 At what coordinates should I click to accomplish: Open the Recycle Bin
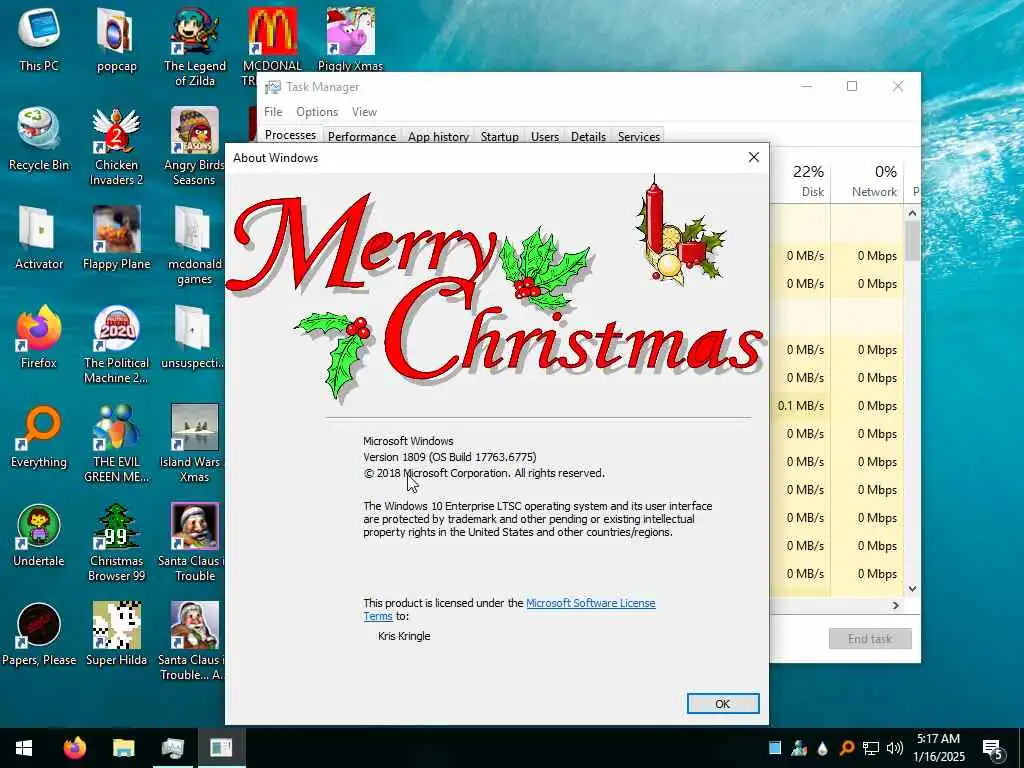(x=39, y=138)
